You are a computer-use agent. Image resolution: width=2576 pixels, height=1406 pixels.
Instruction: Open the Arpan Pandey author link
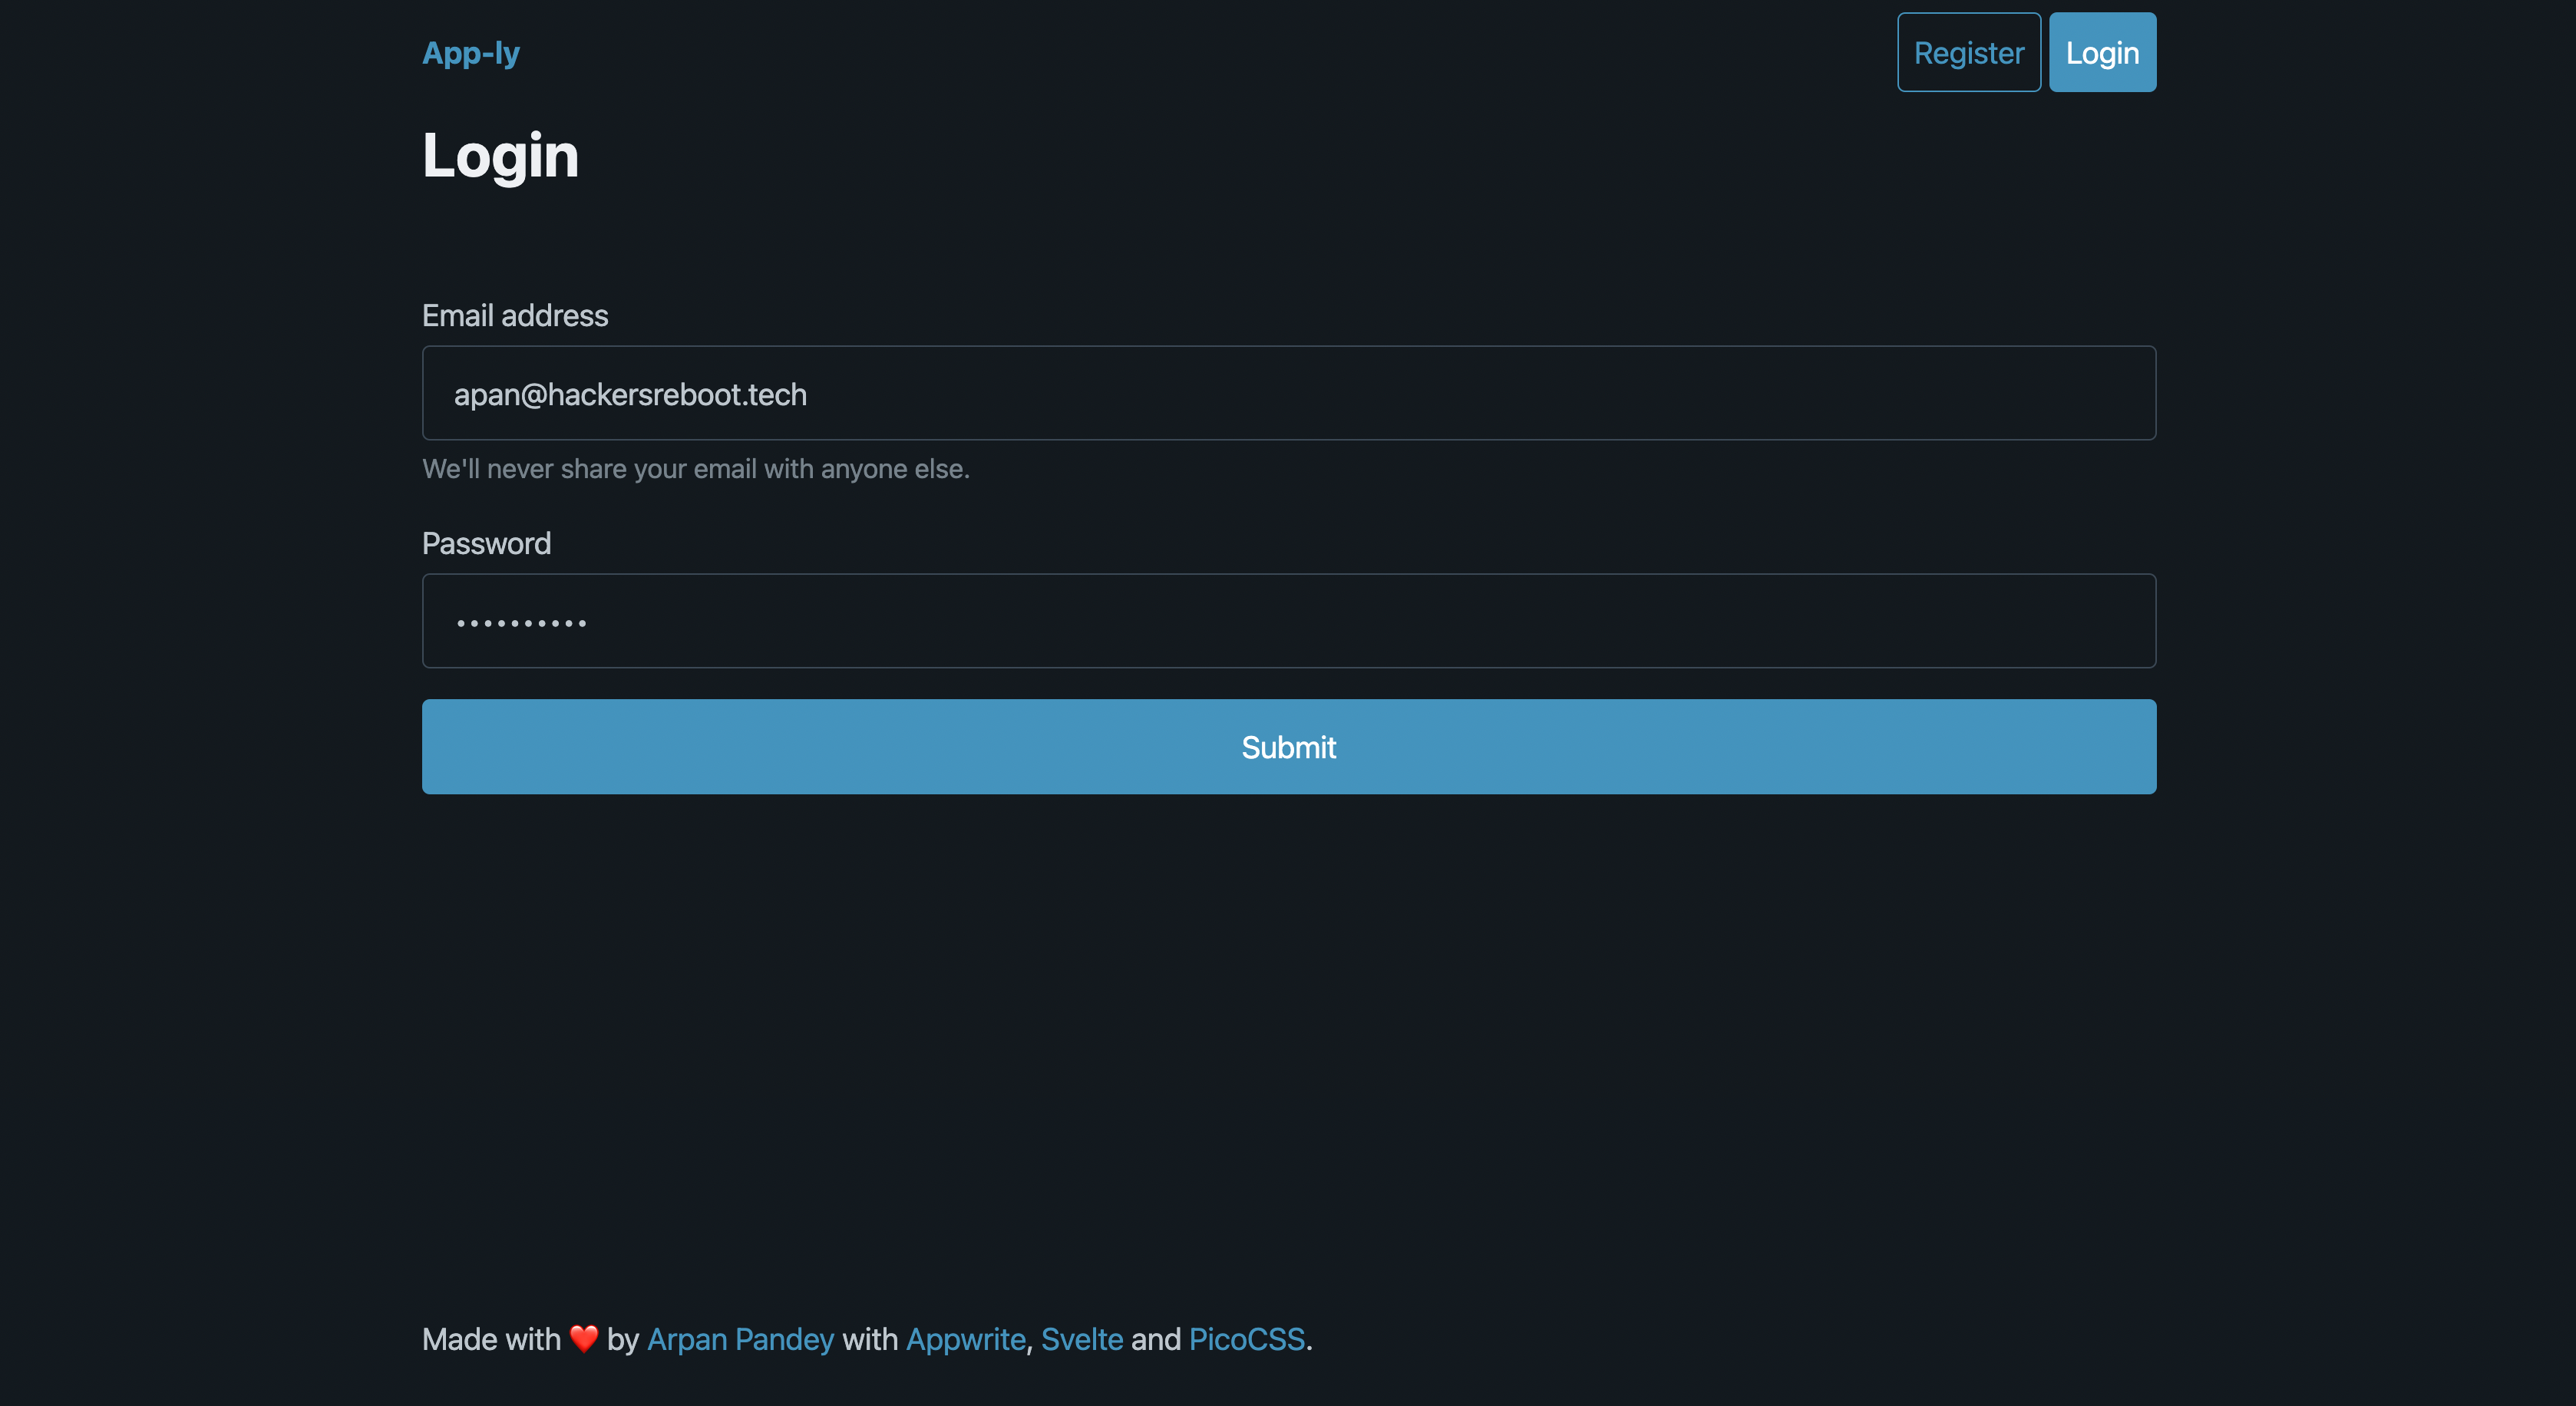pos(740,1339)
